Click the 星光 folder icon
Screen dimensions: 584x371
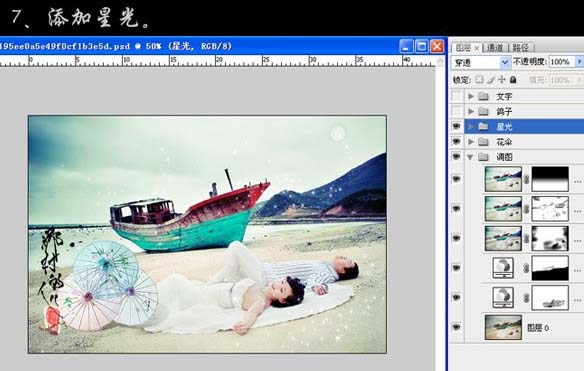point(483,127)
